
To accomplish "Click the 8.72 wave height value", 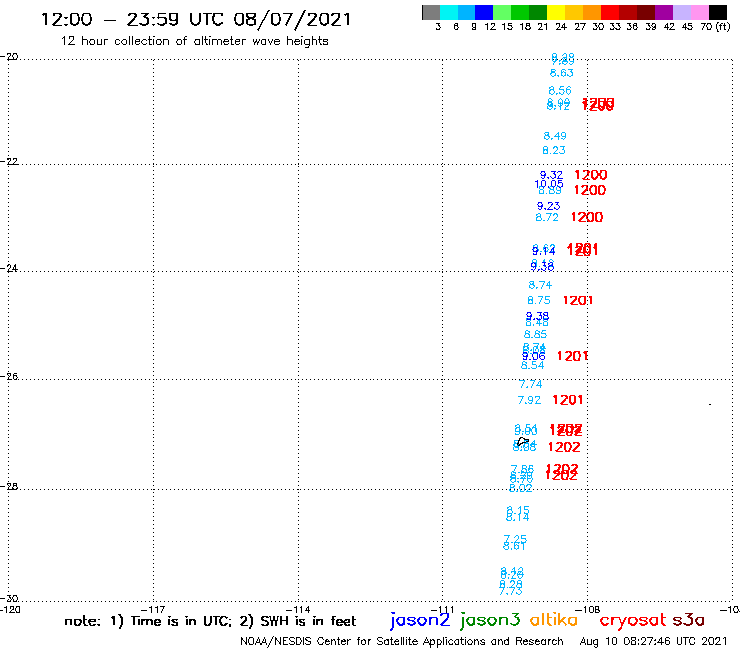I will point(547,218).
